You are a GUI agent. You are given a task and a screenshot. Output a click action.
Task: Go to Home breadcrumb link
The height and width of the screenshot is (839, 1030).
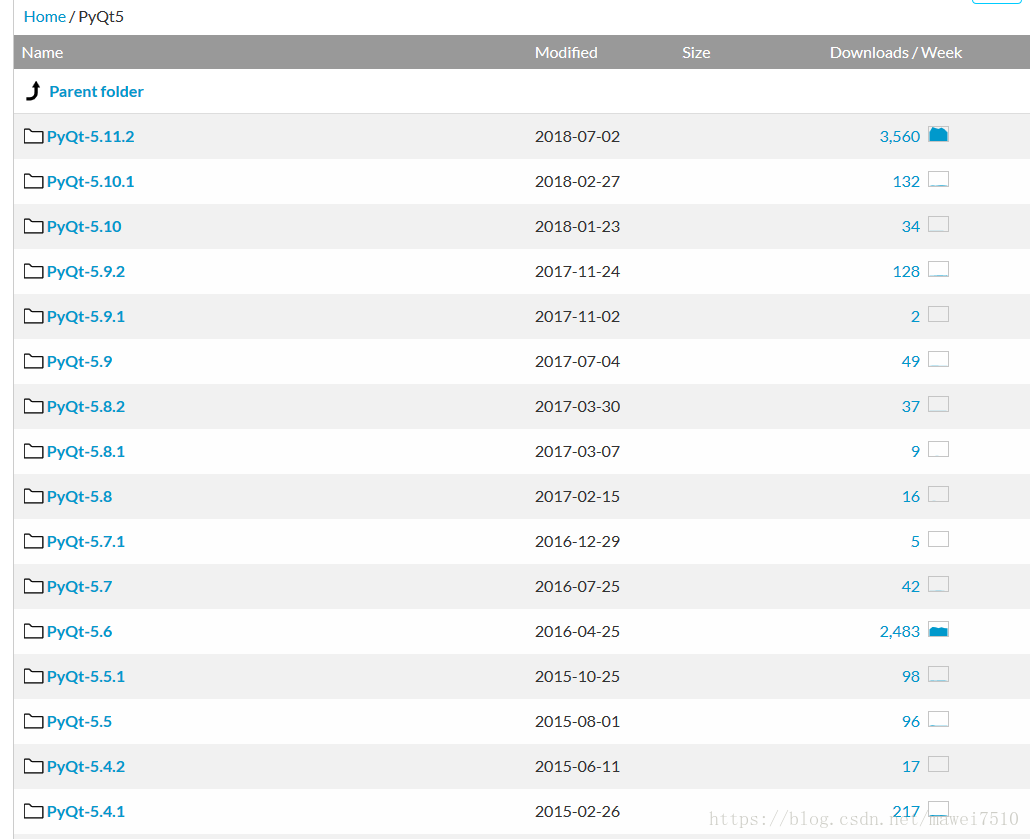[x=44, y=17]
